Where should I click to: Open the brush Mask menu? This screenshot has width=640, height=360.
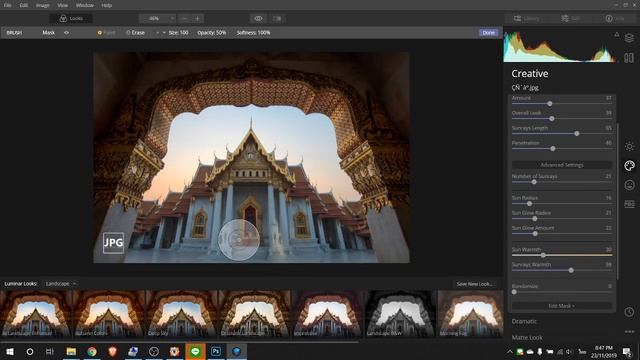49,33
